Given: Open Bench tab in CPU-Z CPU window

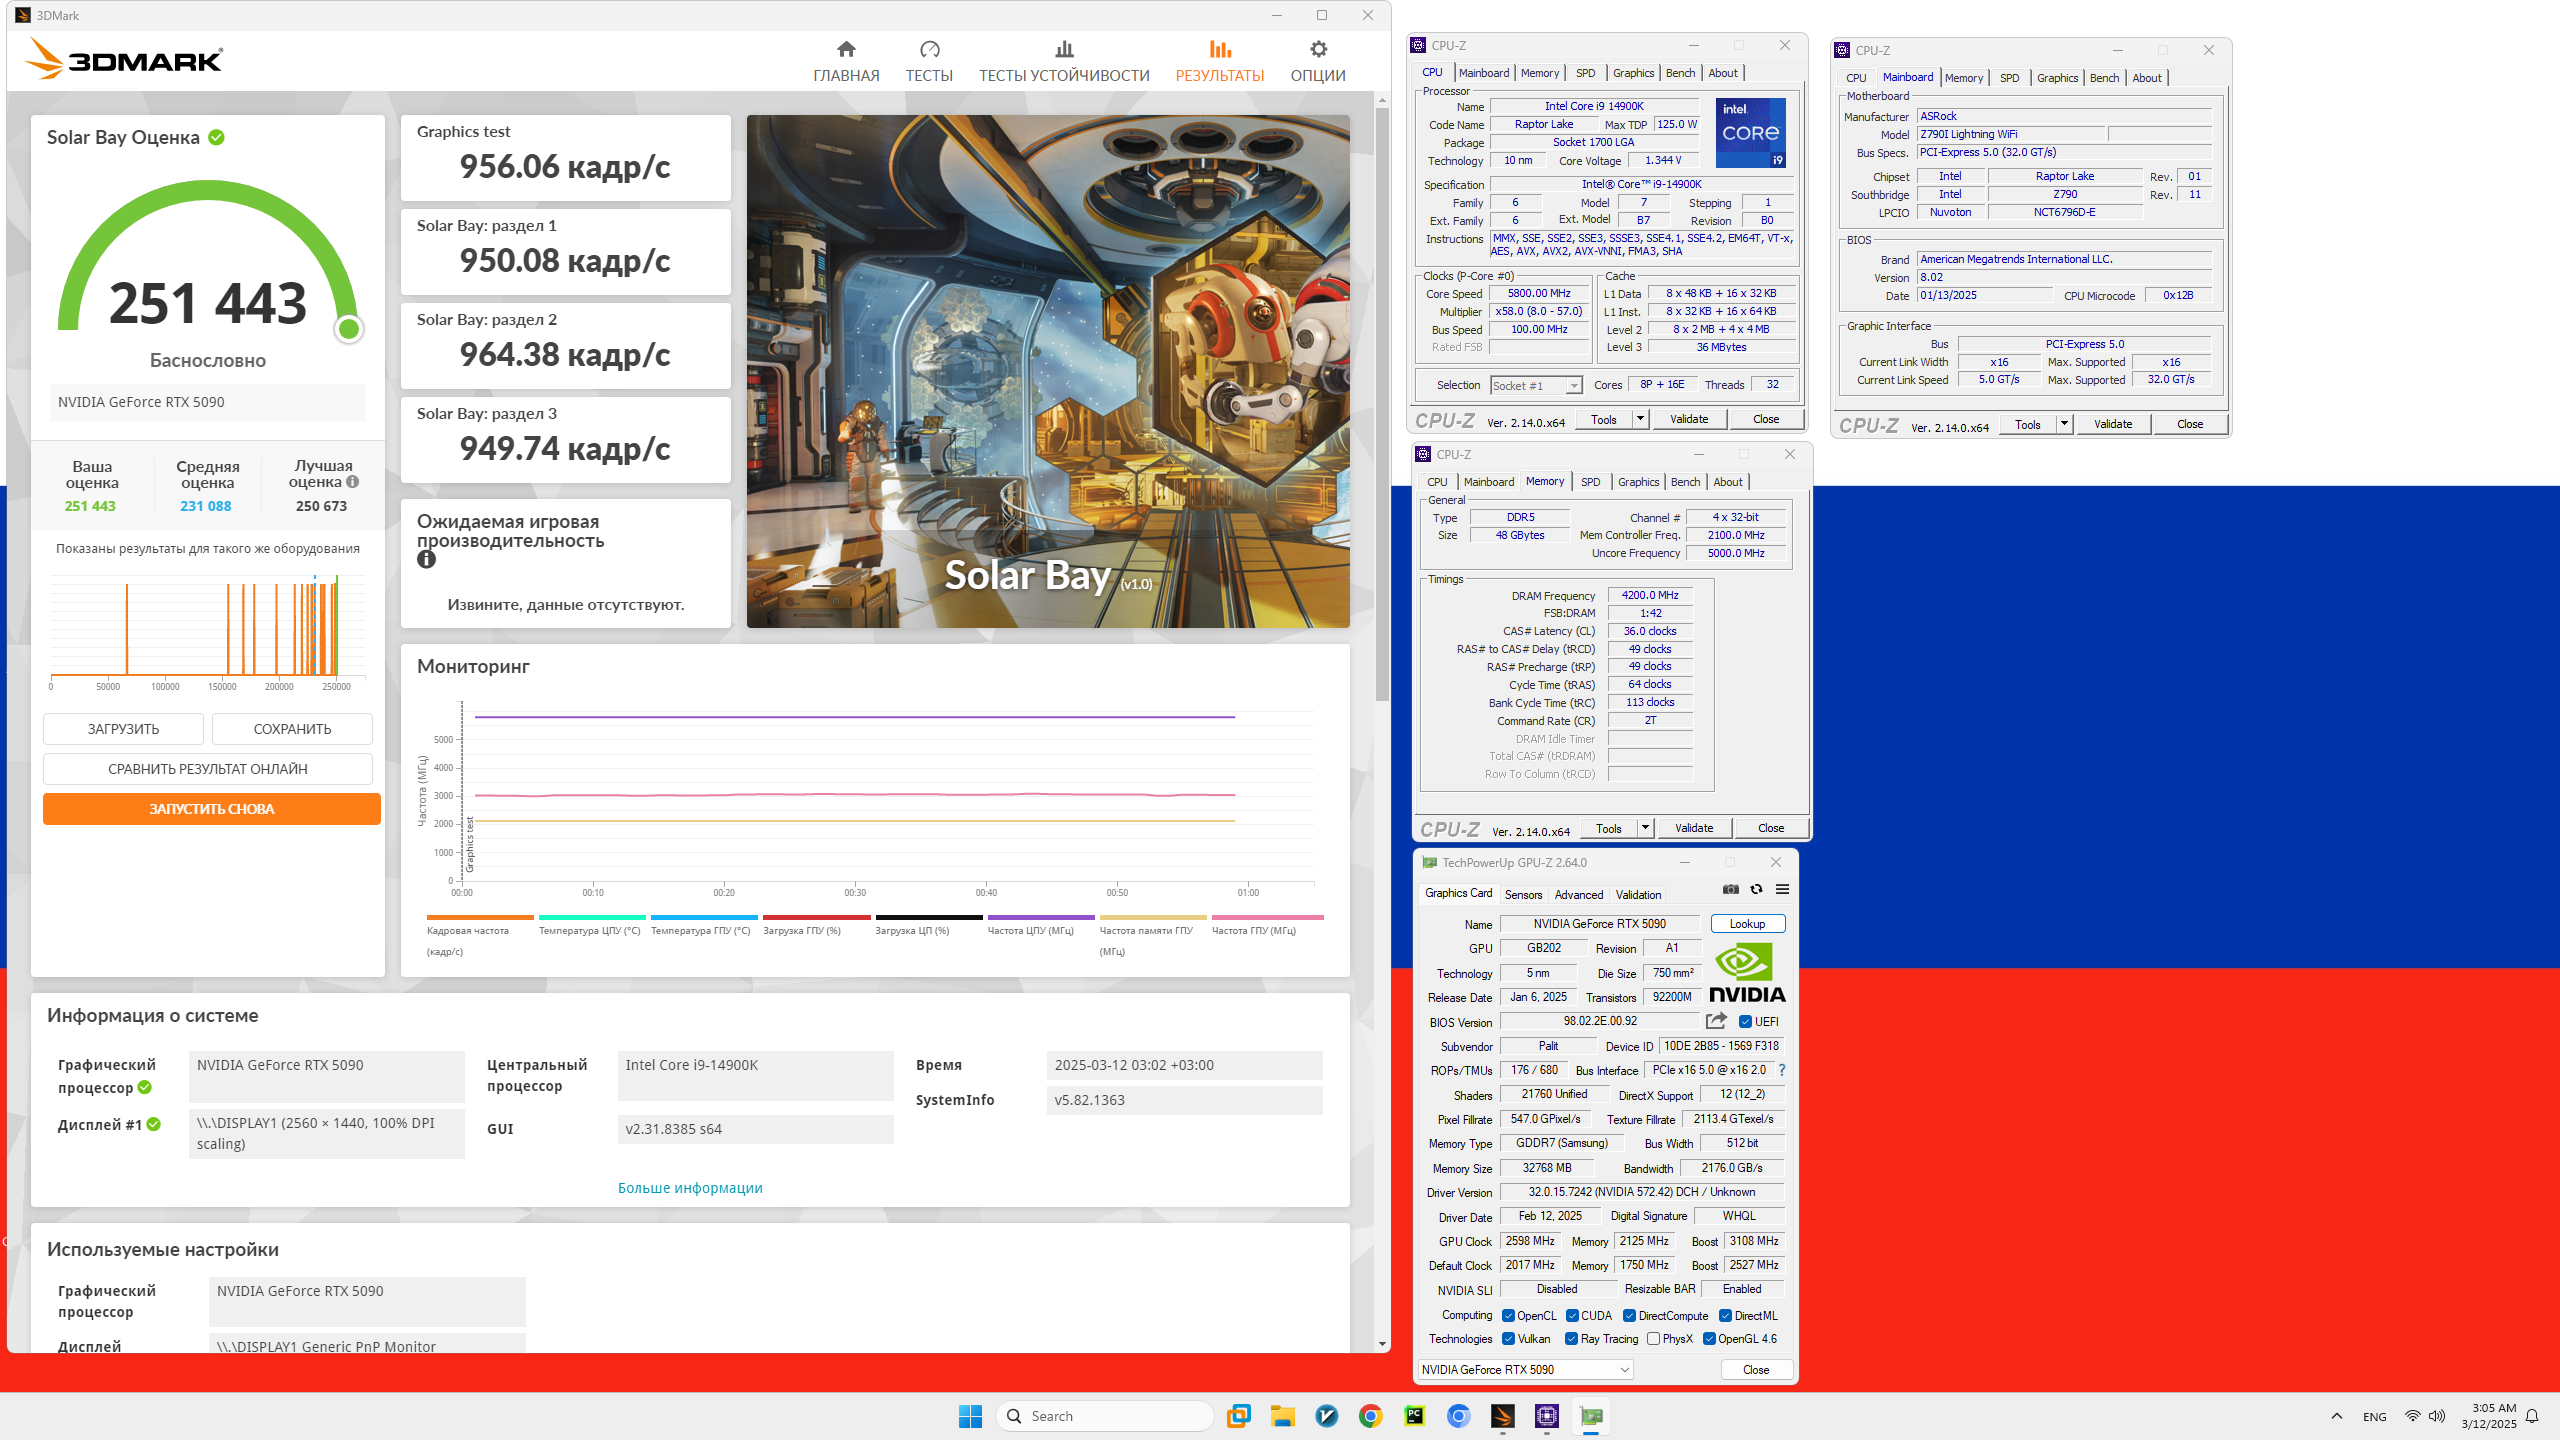Looking at the screenshot, I should pos(1680,73).
